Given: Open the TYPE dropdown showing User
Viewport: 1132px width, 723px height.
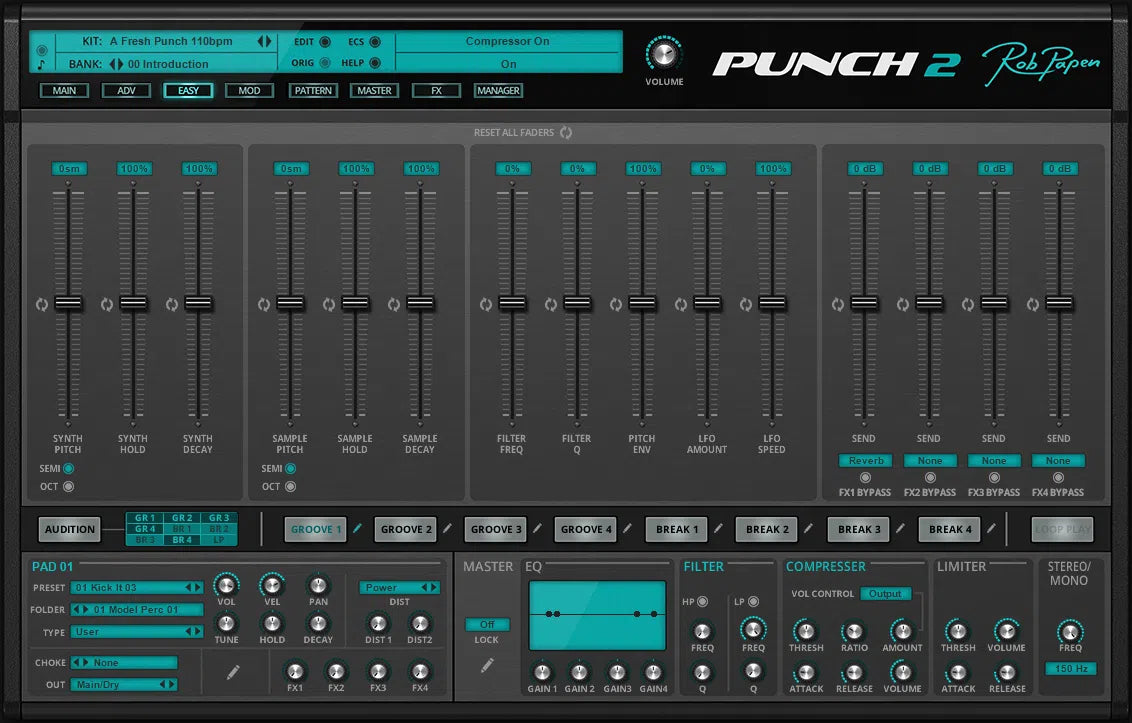Looking at the screenshot, I should click(x=137, y=630).
